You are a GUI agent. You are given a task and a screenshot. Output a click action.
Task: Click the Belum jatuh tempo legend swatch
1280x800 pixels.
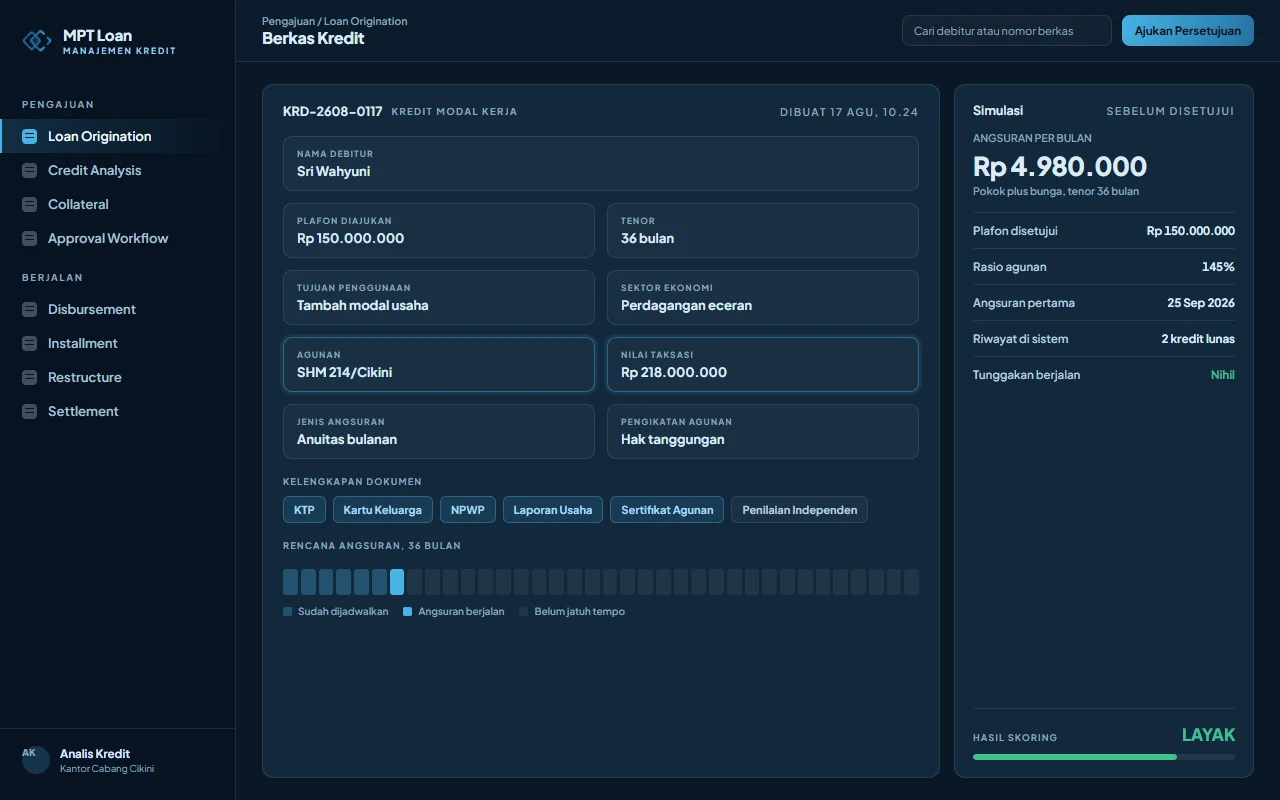[x=524, y=611]
